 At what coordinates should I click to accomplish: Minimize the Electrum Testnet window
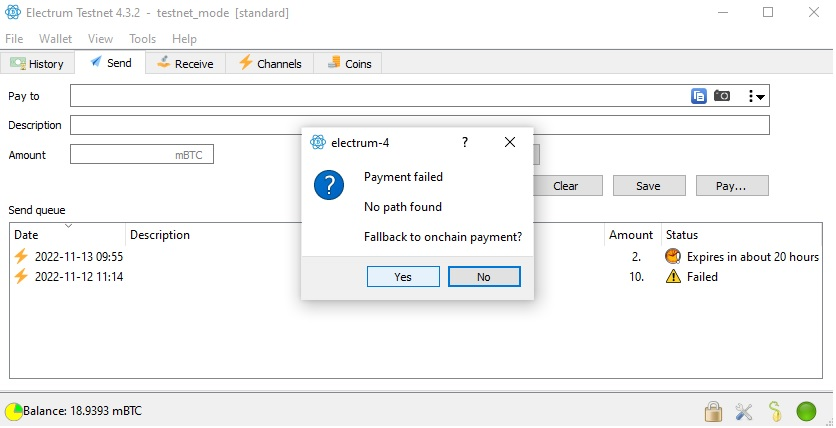click(x=722, y=12)
